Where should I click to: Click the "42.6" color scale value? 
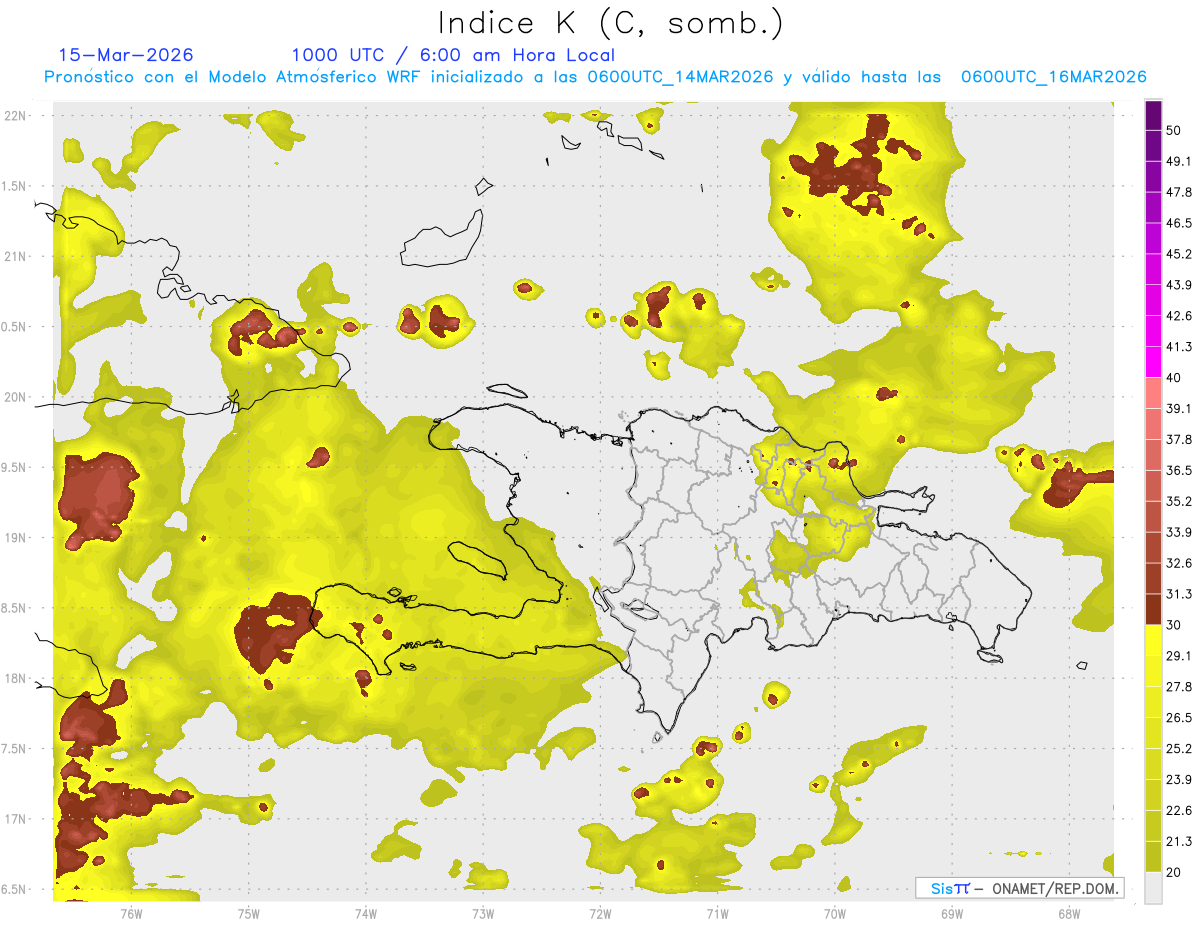1180,316
